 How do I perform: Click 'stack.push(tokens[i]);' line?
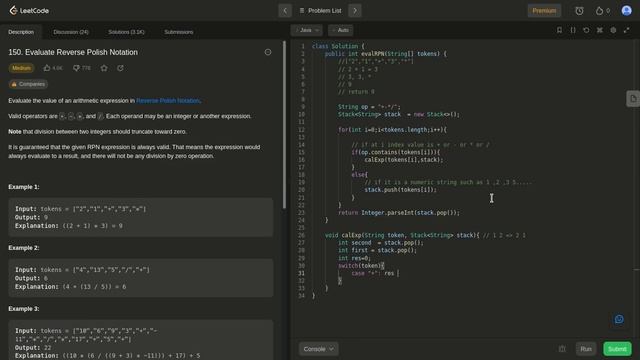tap(400, 190)
